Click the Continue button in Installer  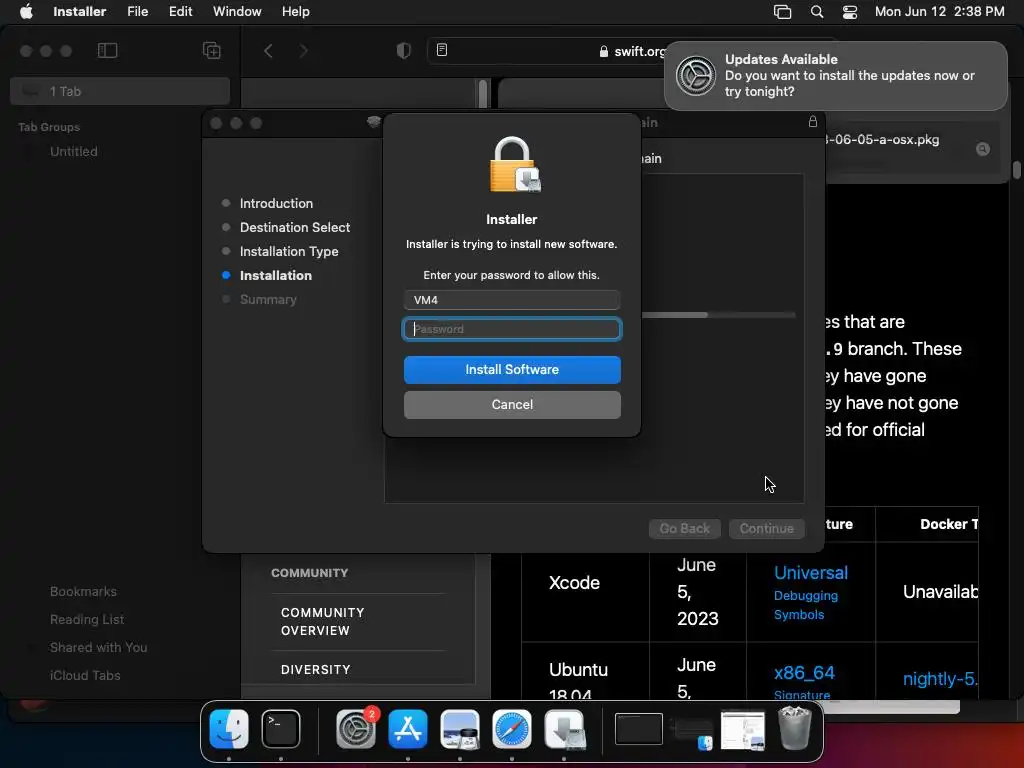(767, 528)
